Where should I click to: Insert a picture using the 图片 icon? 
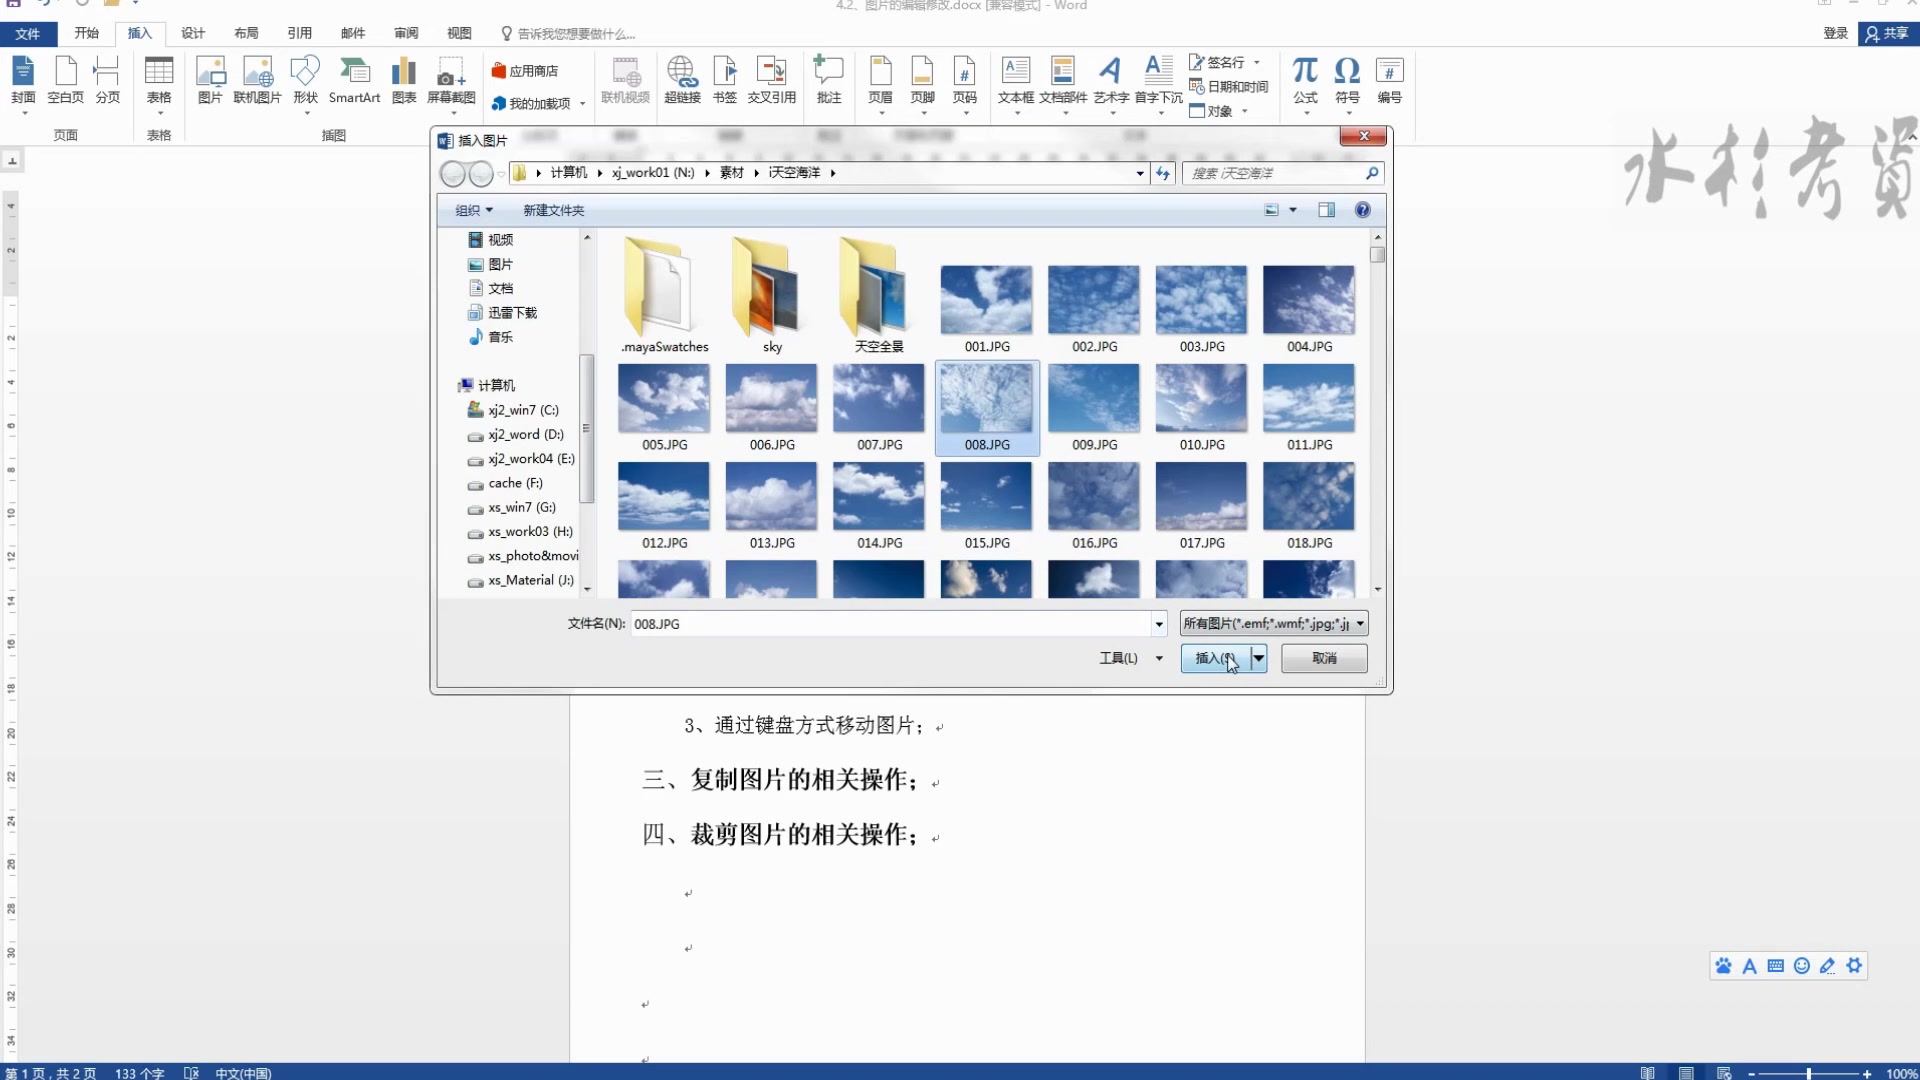point(210,80)
